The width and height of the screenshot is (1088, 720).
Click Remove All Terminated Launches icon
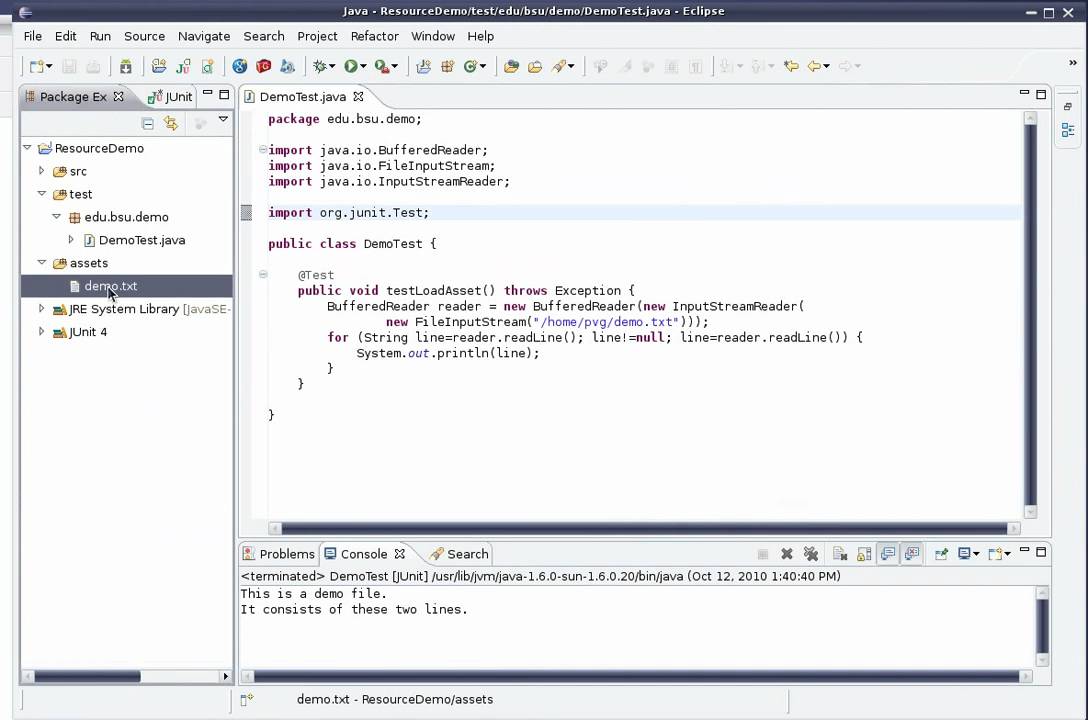click(x=810, y=554)
